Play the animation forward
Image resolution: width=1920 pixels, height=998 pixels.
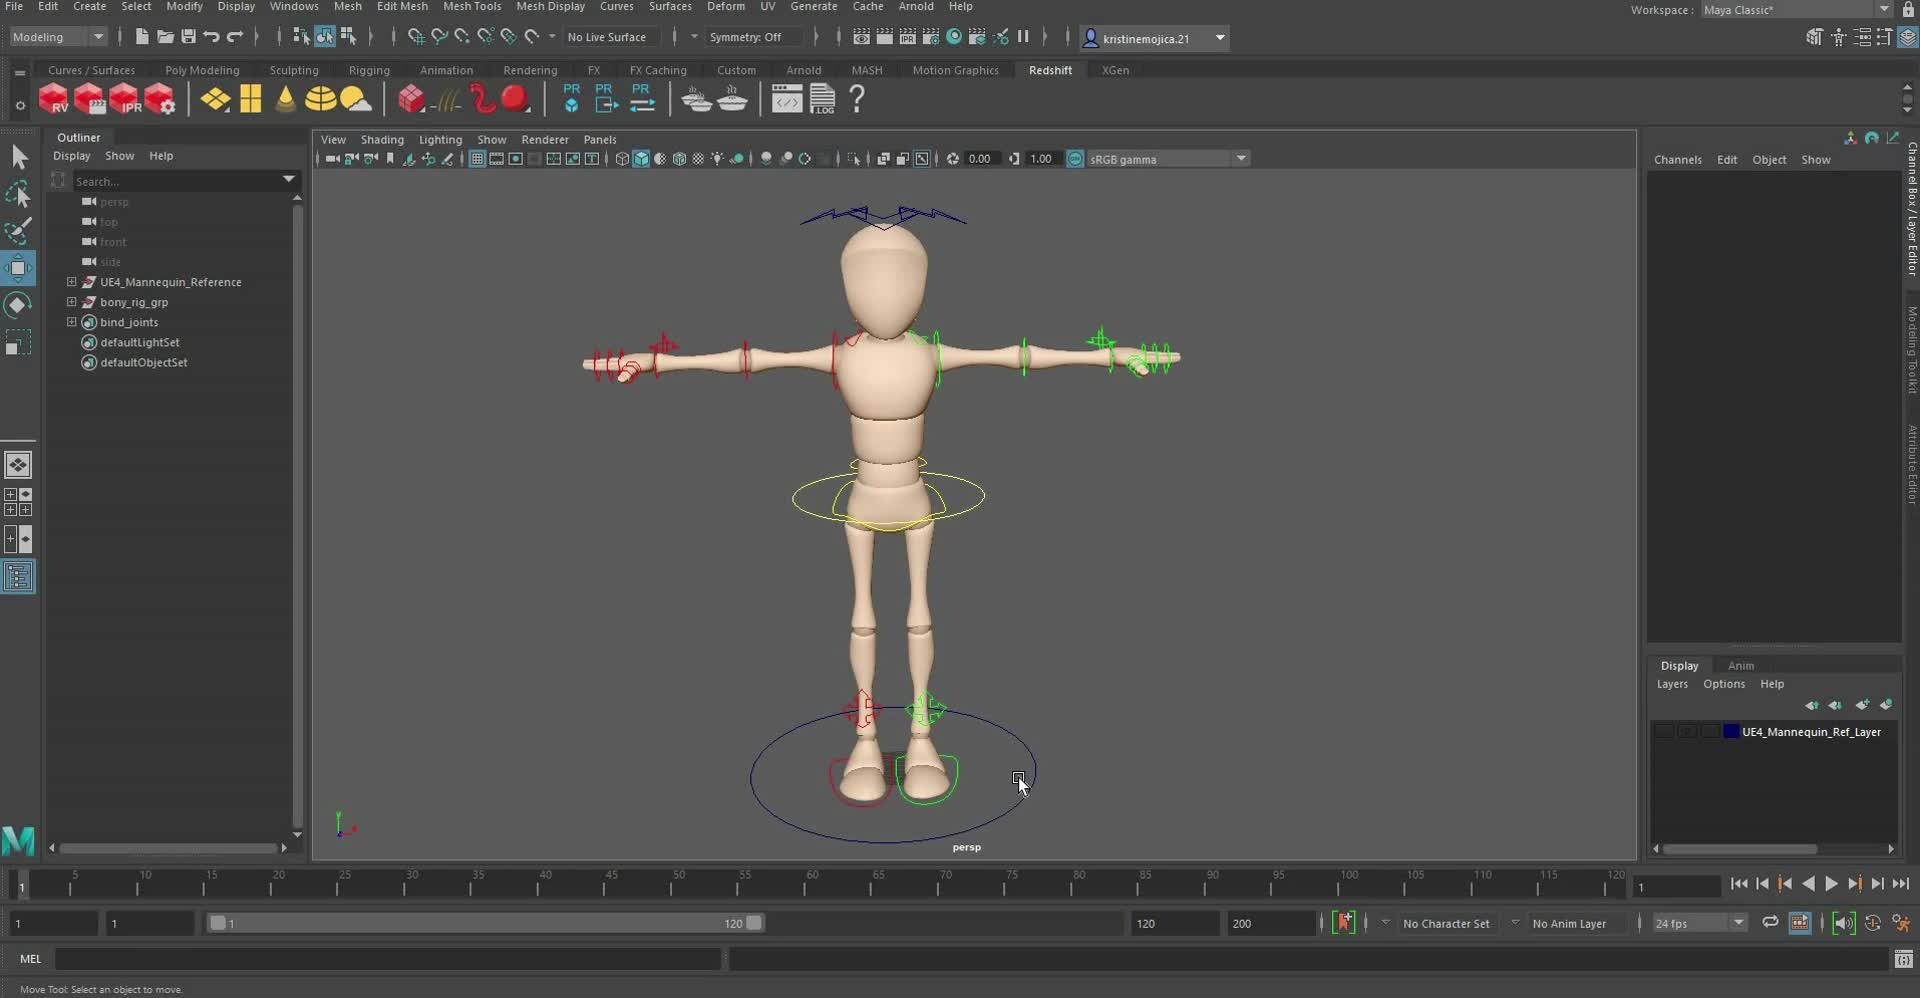tap(1831, 884)
